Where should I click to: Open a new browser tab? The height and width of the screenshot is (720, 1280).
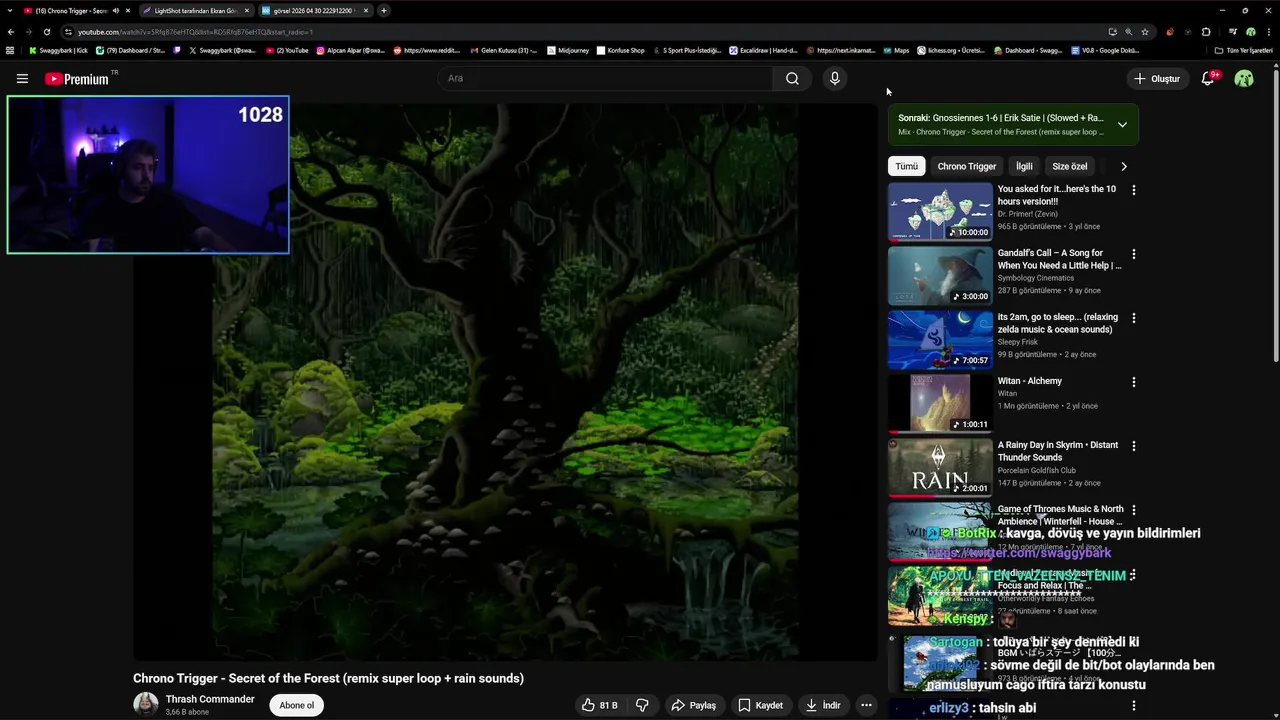click(x=384, y=11)
